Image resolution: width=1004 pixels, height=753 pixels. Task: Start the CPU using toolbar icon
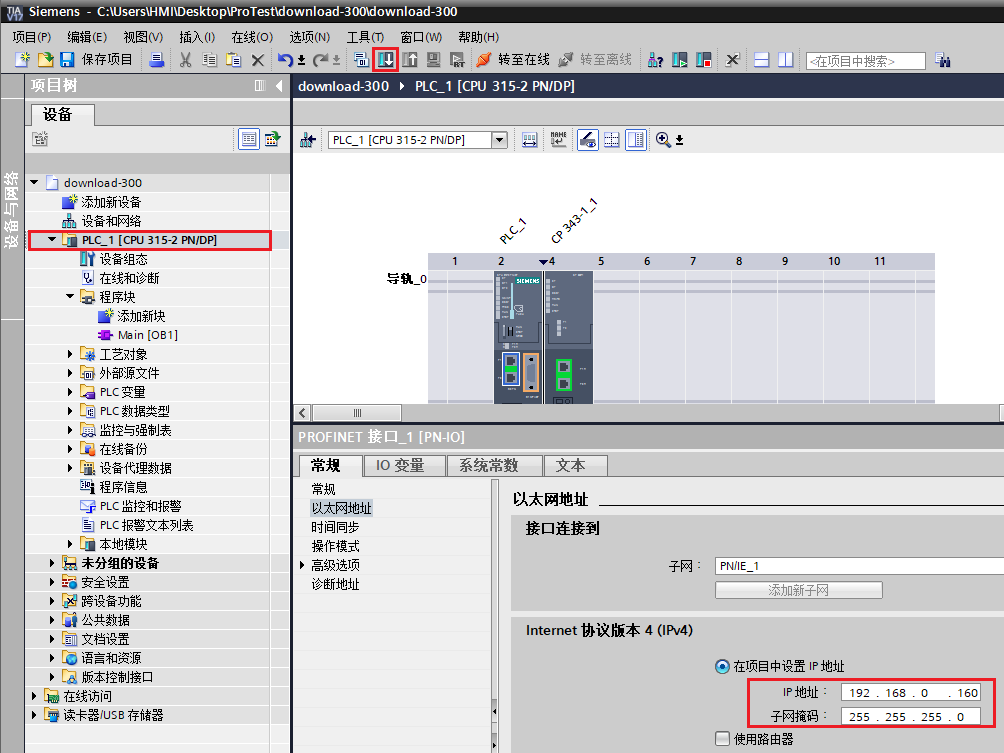(679, 60)
